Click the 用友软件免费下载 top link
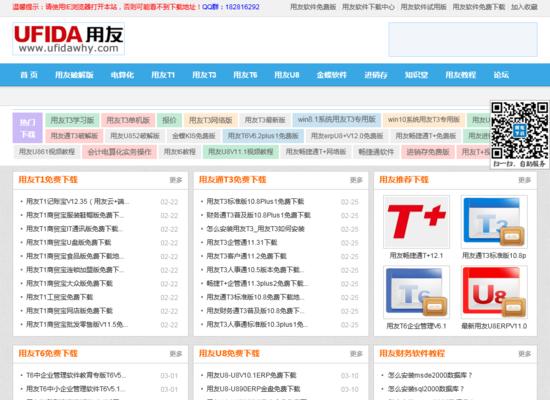 tap(478, 7)
